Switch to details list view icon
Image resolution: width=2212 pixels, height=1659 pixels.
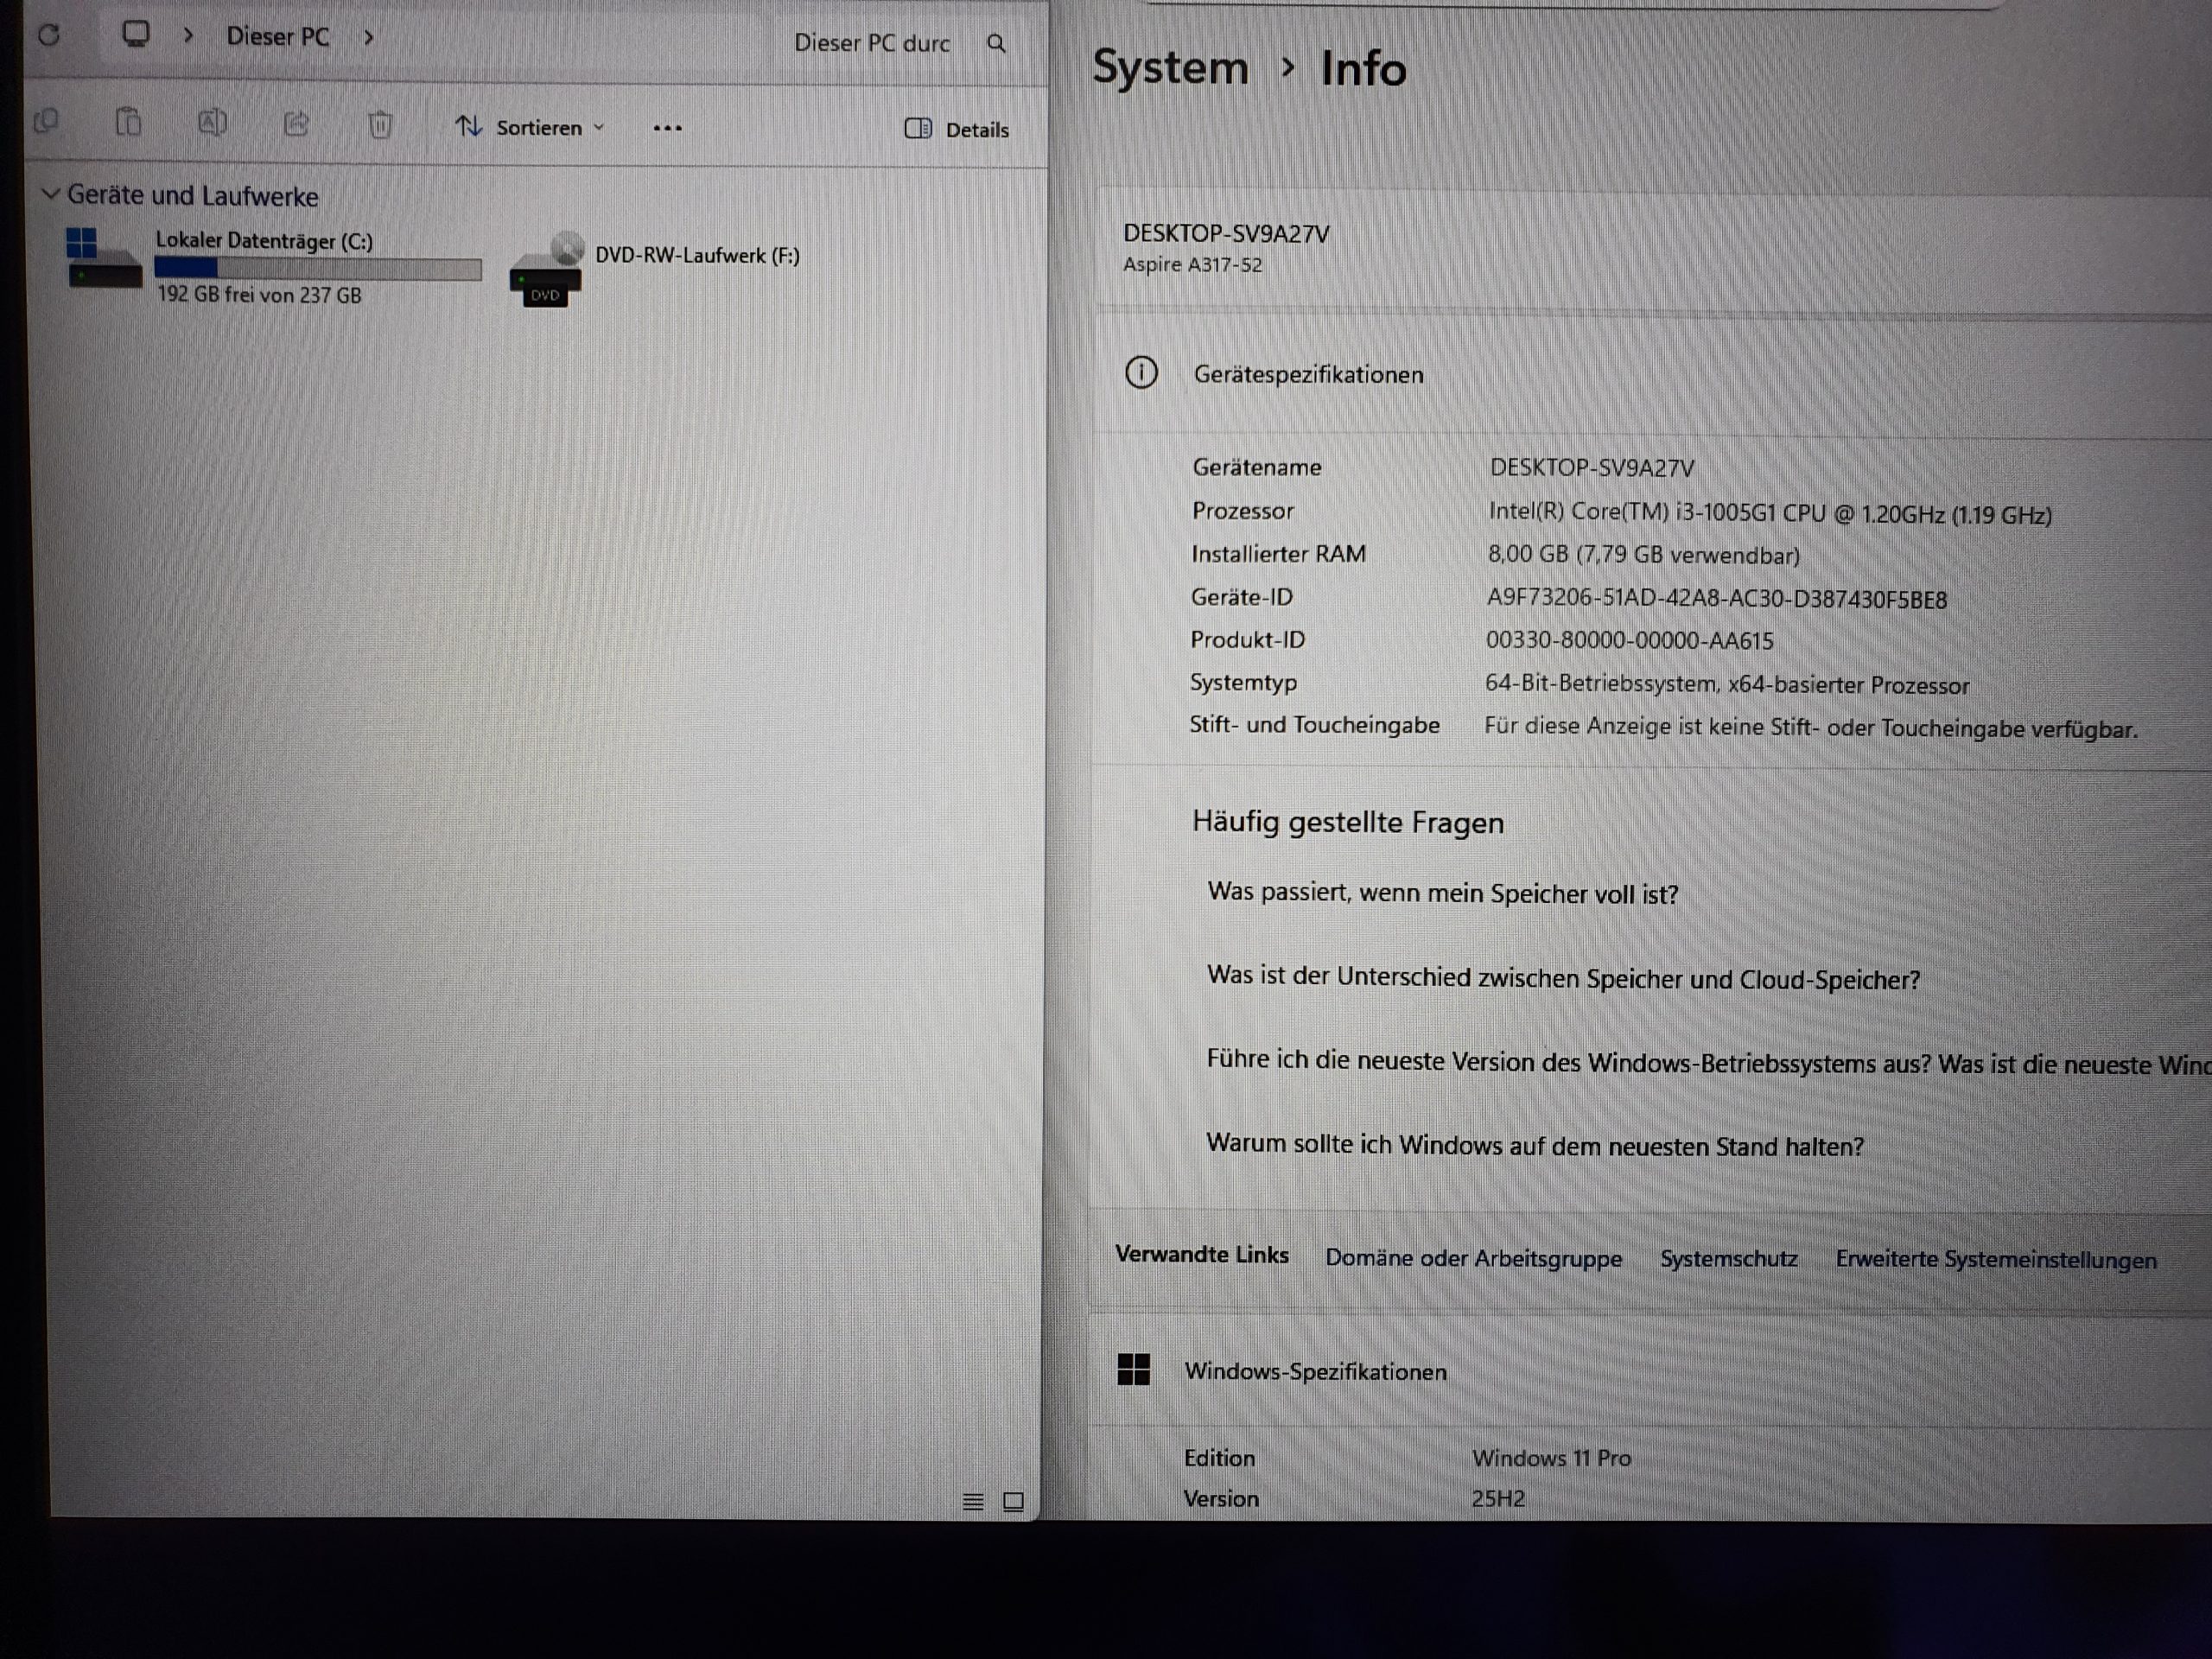[973, 1501]
